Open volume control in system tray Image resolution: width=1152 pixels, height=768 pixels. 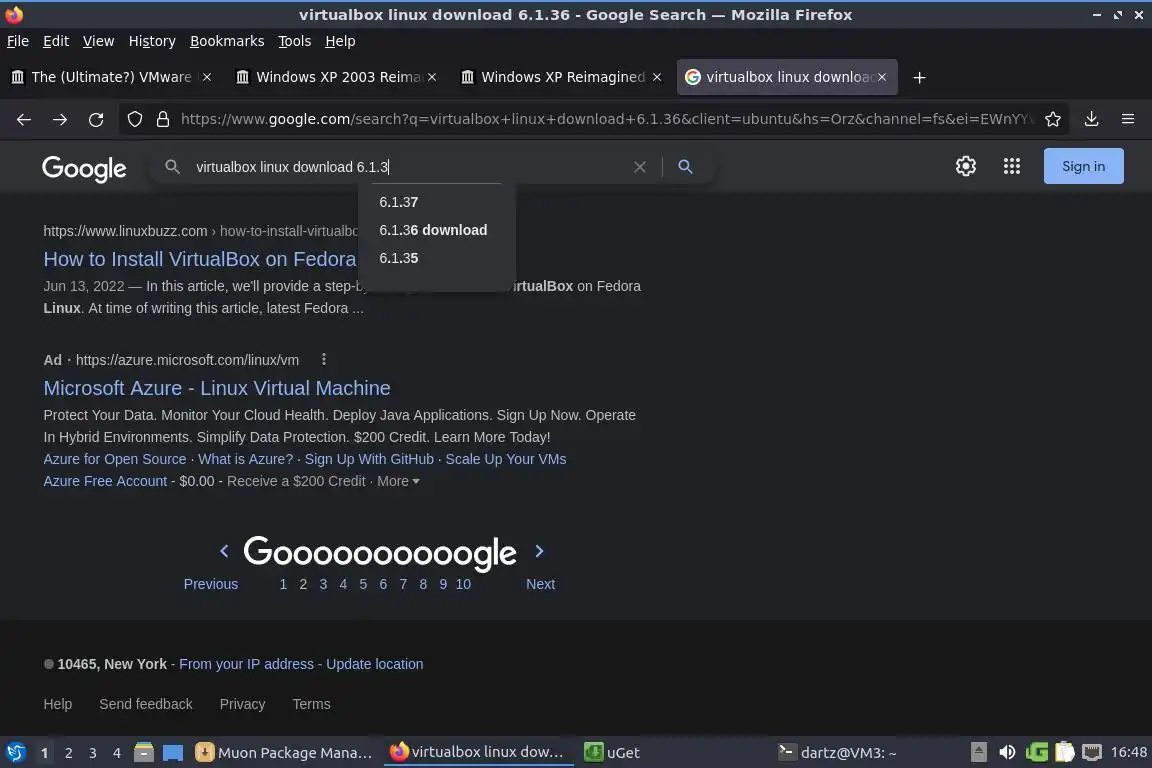(x=1007, y=752)
